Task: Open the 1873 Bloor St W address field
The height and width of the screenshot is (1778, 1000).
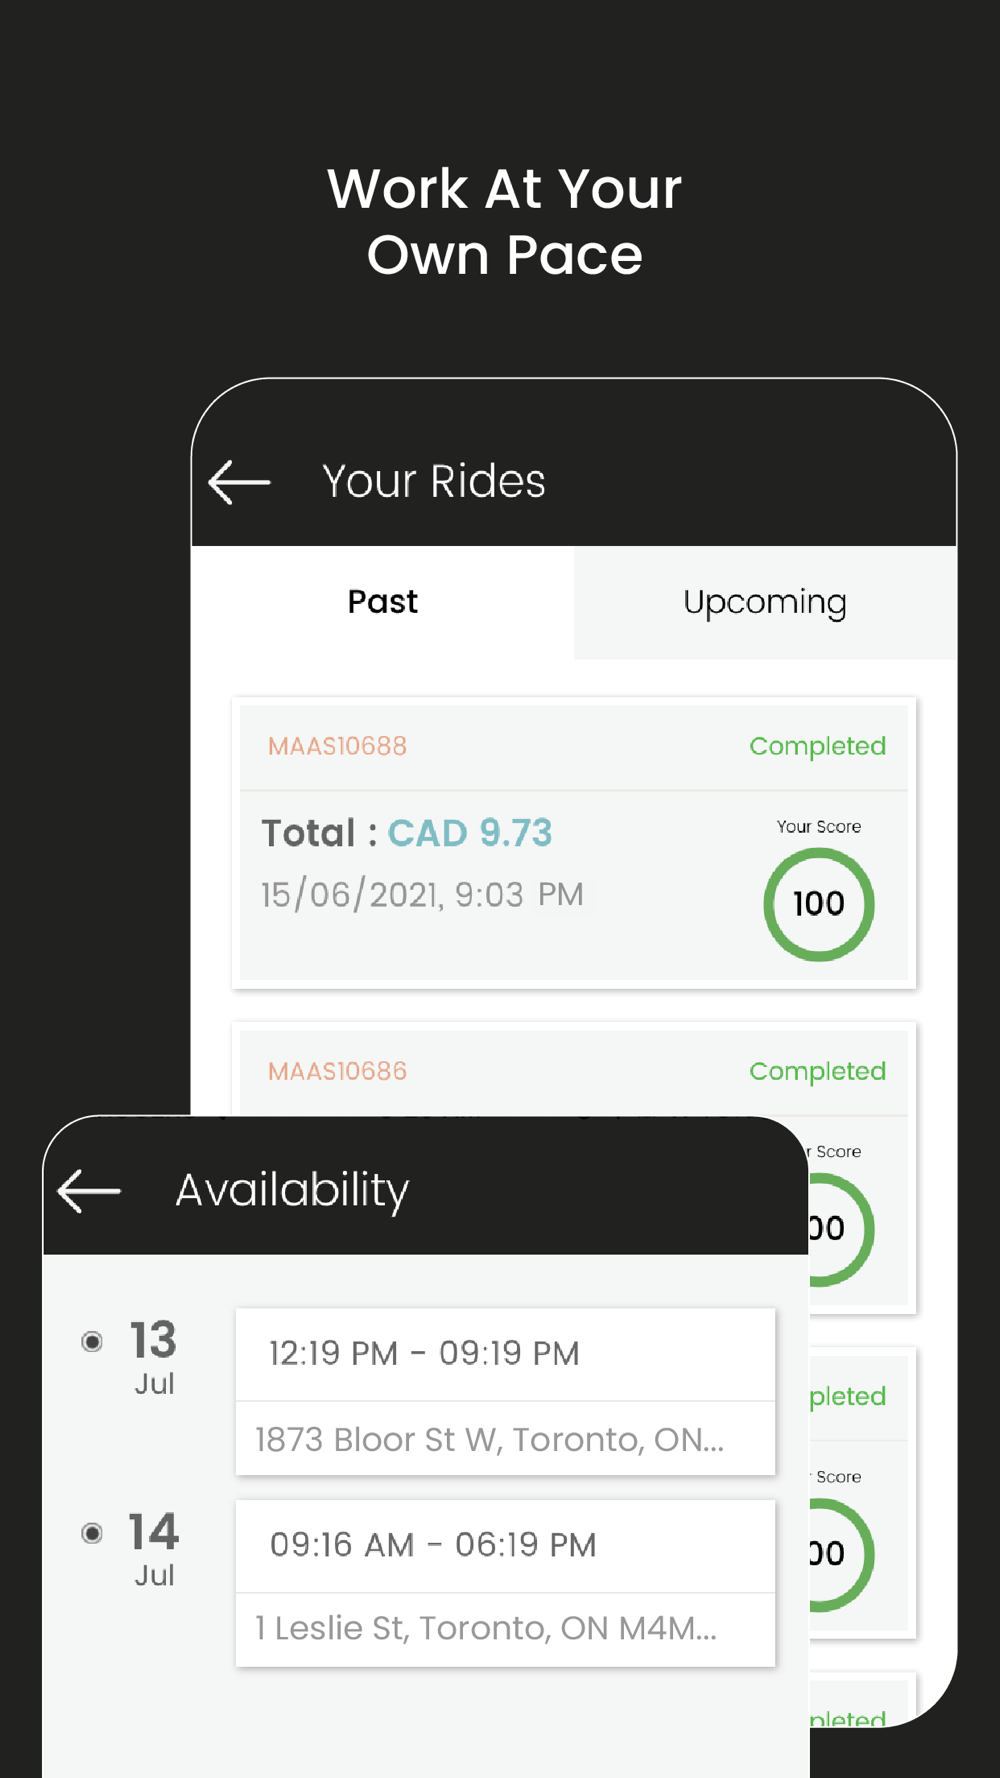Action: pyautogui.click(x=505, y=1438)
